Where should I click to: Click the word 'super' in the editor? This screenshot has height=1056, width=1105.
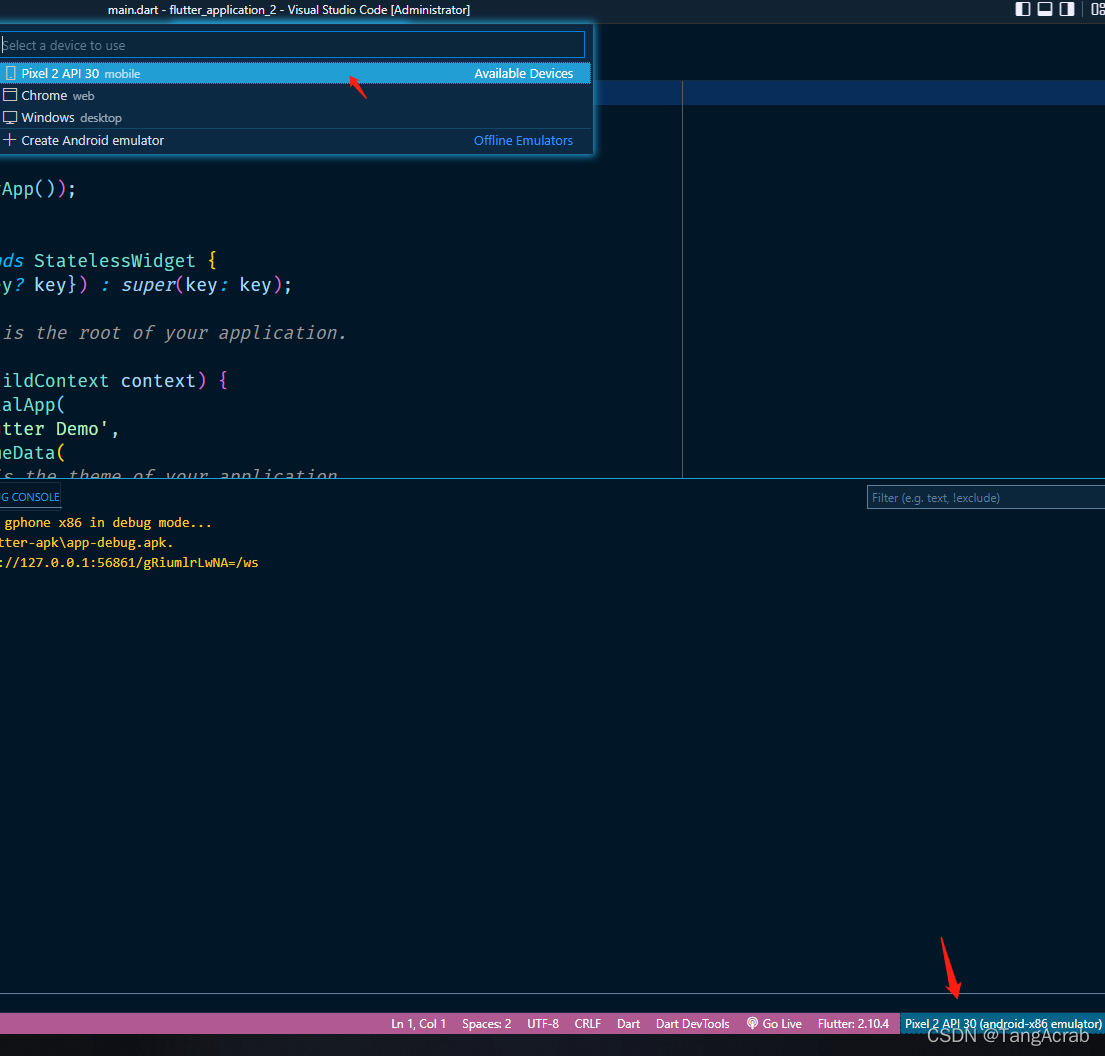(148, 285)
